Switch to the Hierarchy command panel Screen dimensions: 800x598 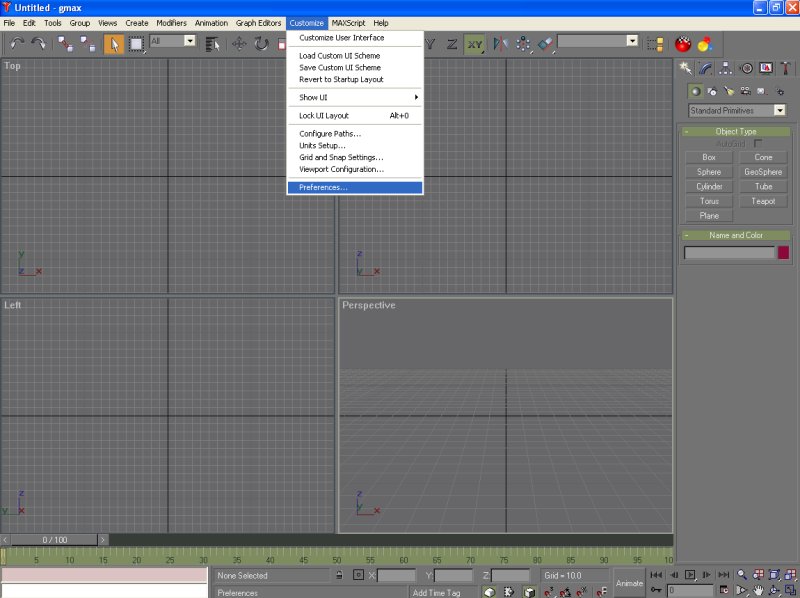tap(726, 68)
